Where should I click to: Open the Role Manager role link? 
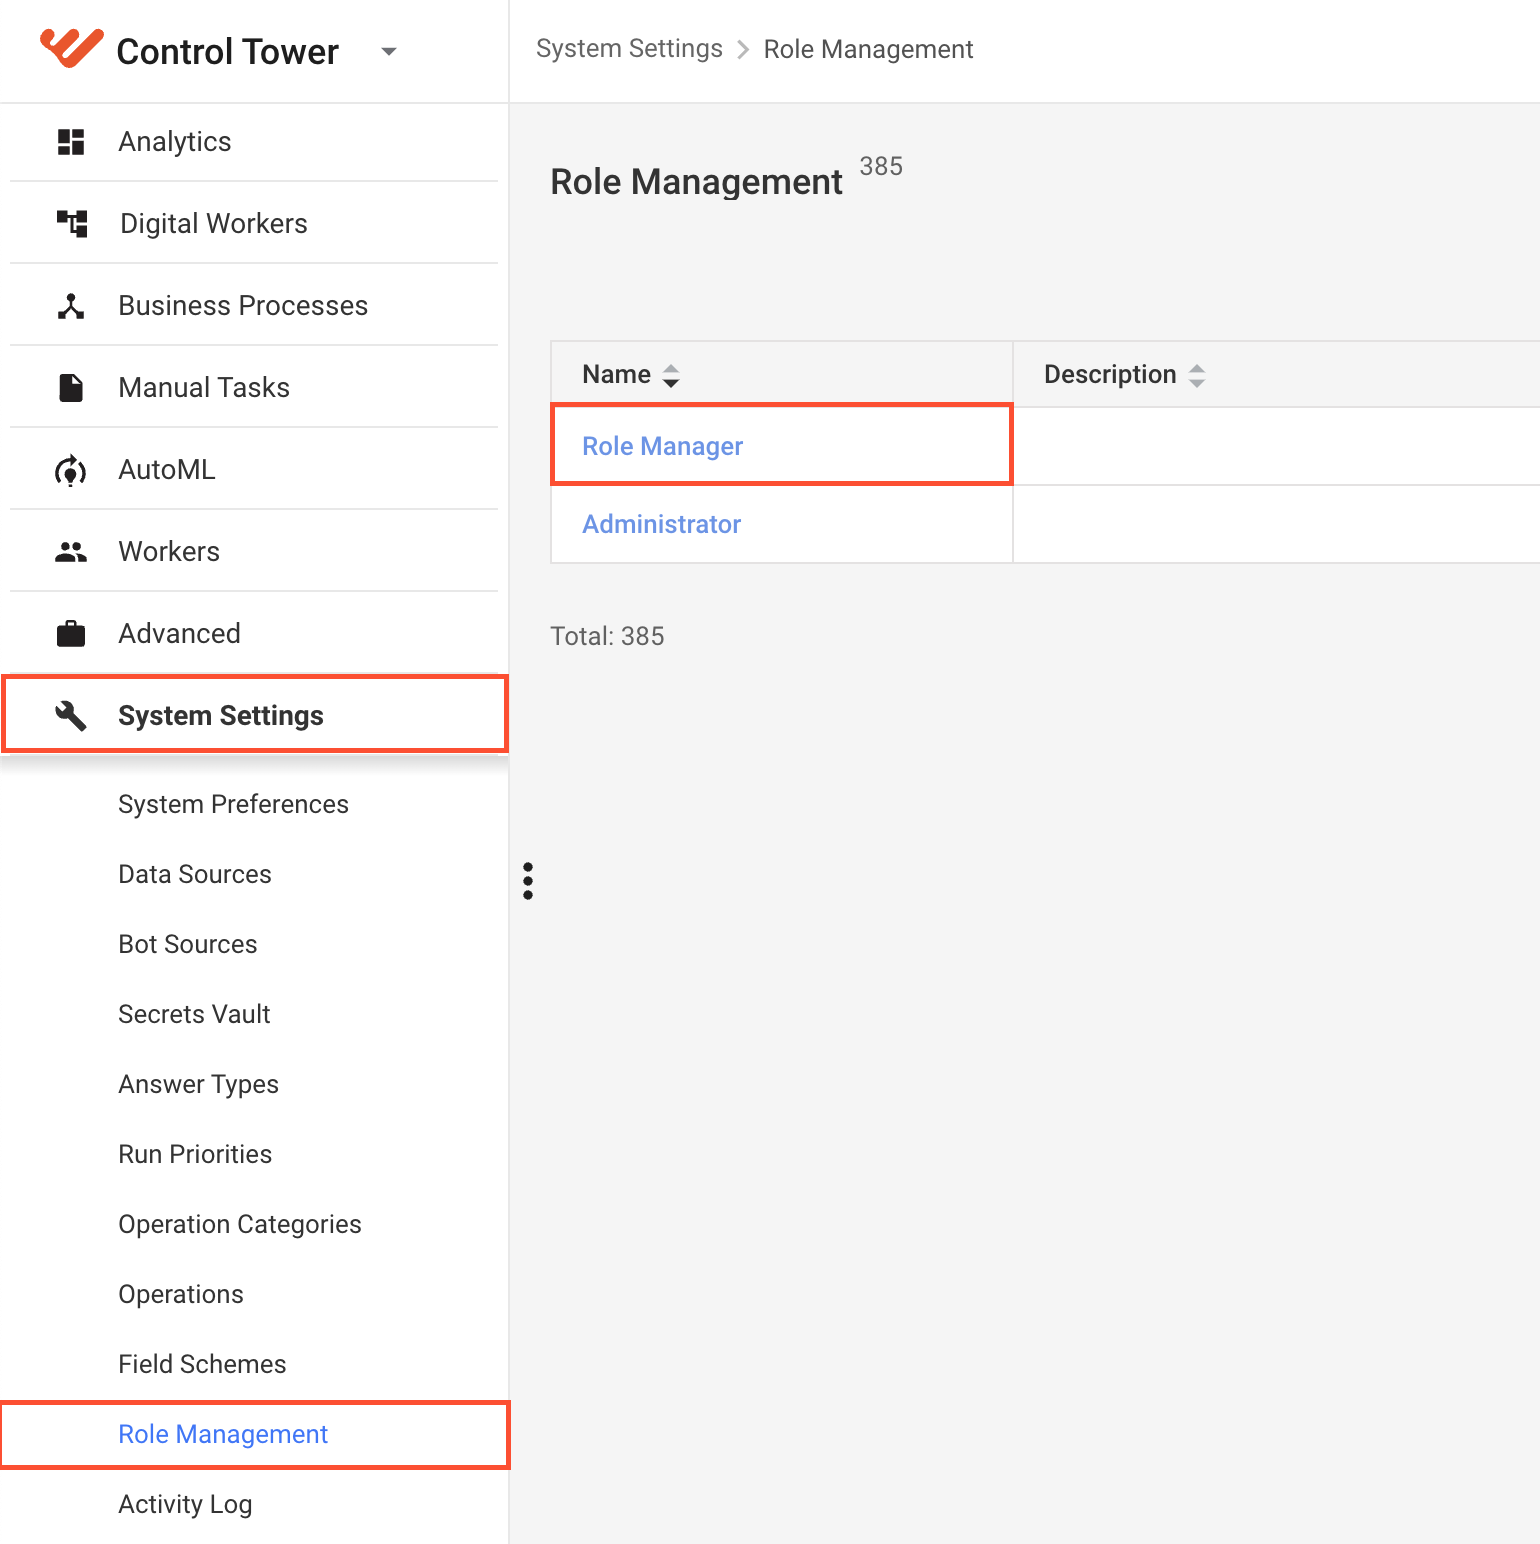point(662,446)
